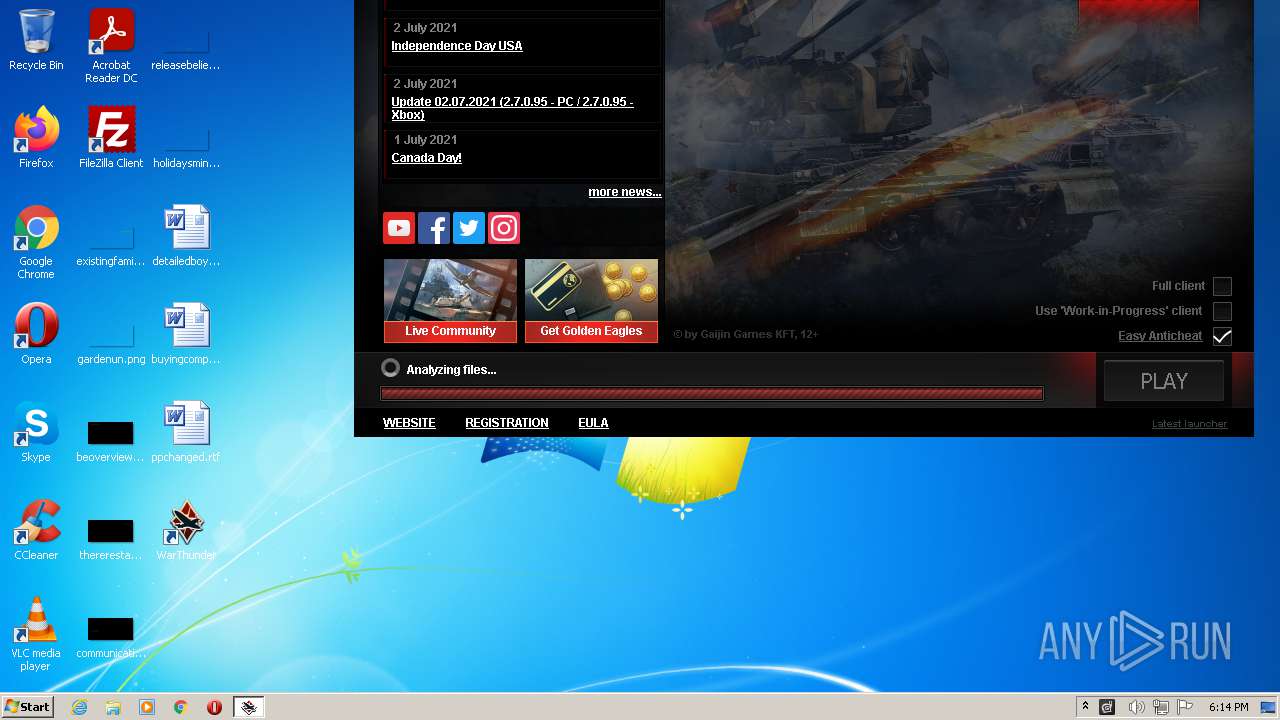Viewport: 1280px width, 720px height.
Task: Click the Analyzing files progress bar
Action: pos(712,394)
